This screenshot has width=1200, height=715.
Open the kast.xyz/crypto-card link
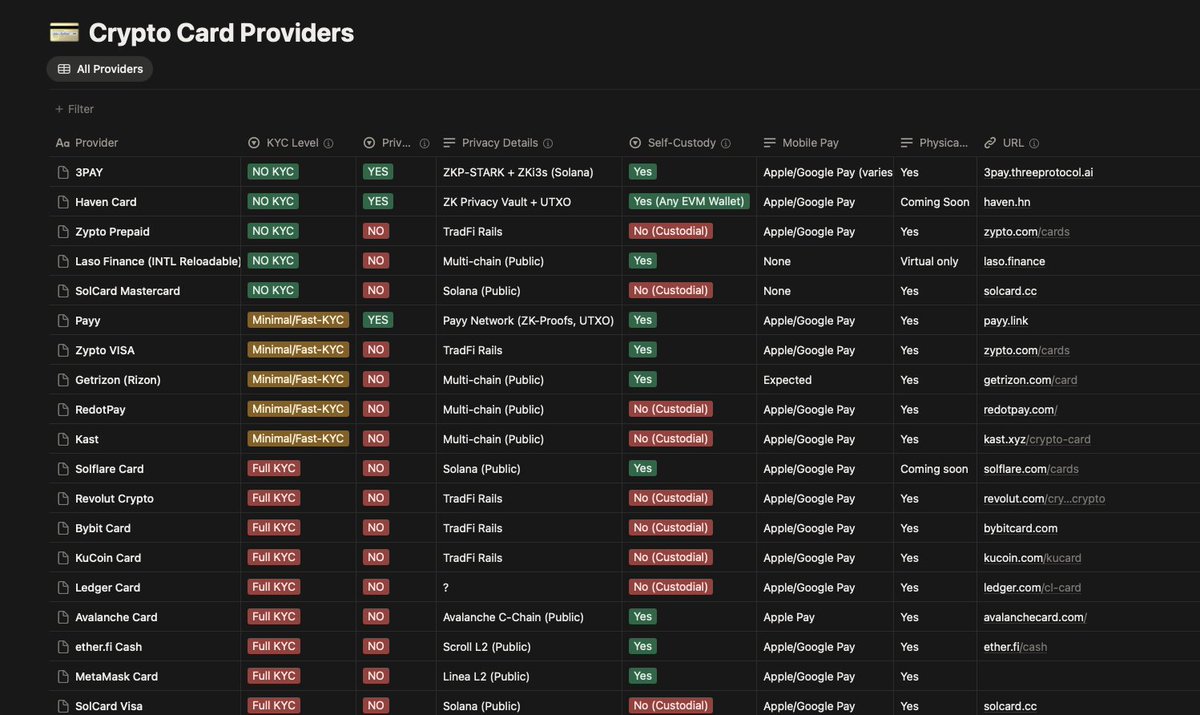[x=1037, y=439]
